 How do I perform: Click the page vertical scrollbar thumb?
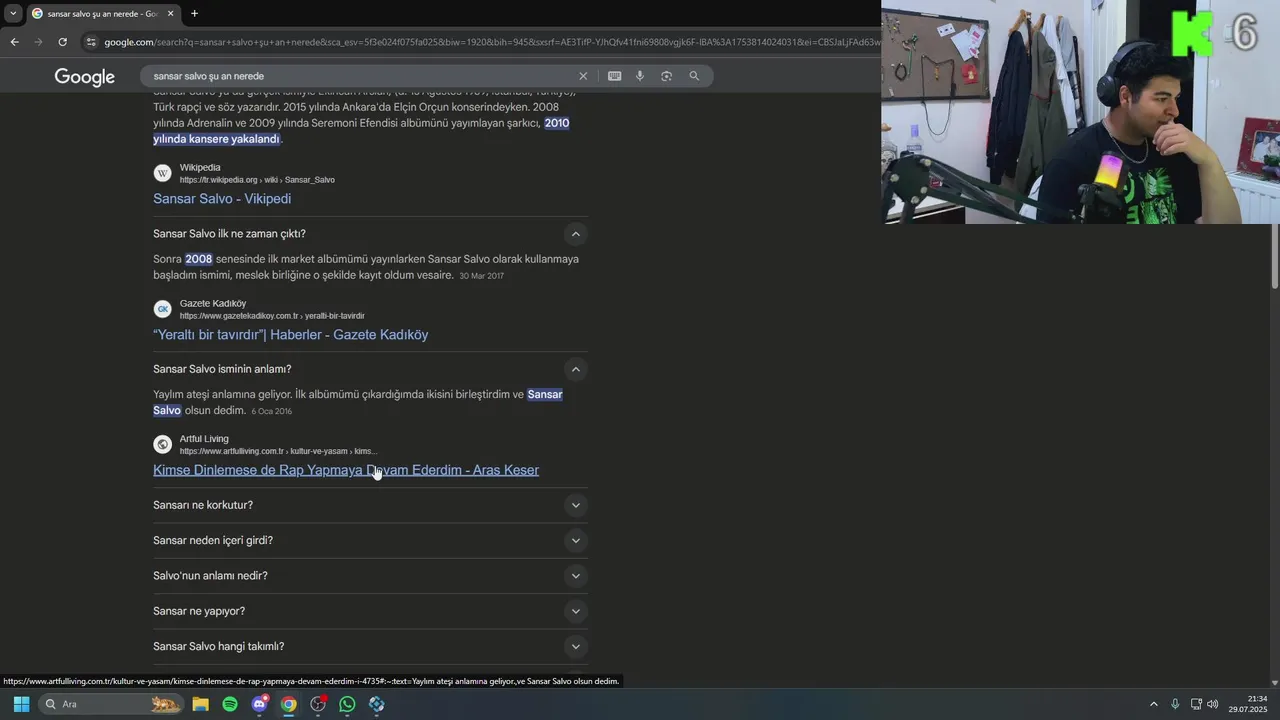1275,257
